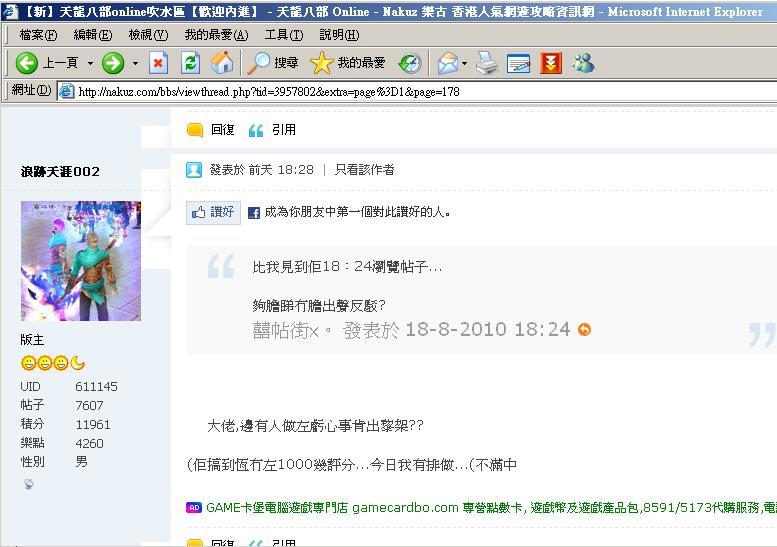Click the 我的最愛 toolbar label
This screenshot has width=777, height=547.
click(x=361, y=63)
